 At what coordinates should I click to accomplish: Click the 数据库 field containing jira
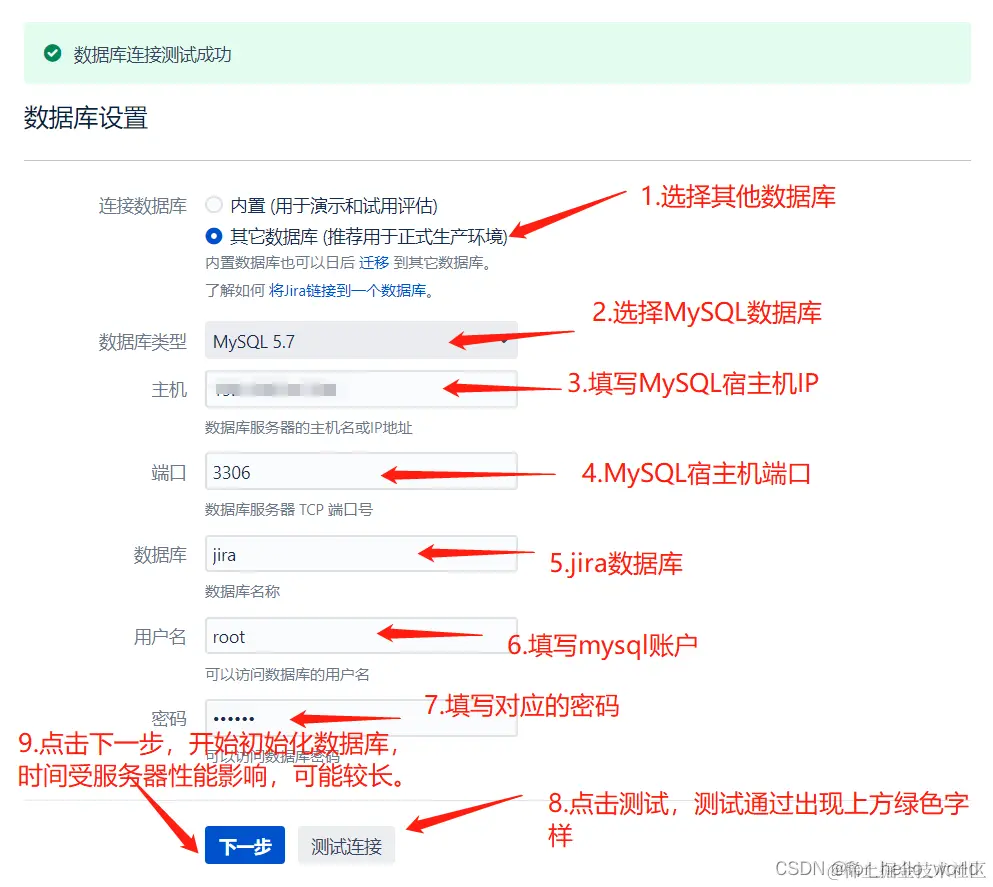pyautogui.click(x=360, y=553)
